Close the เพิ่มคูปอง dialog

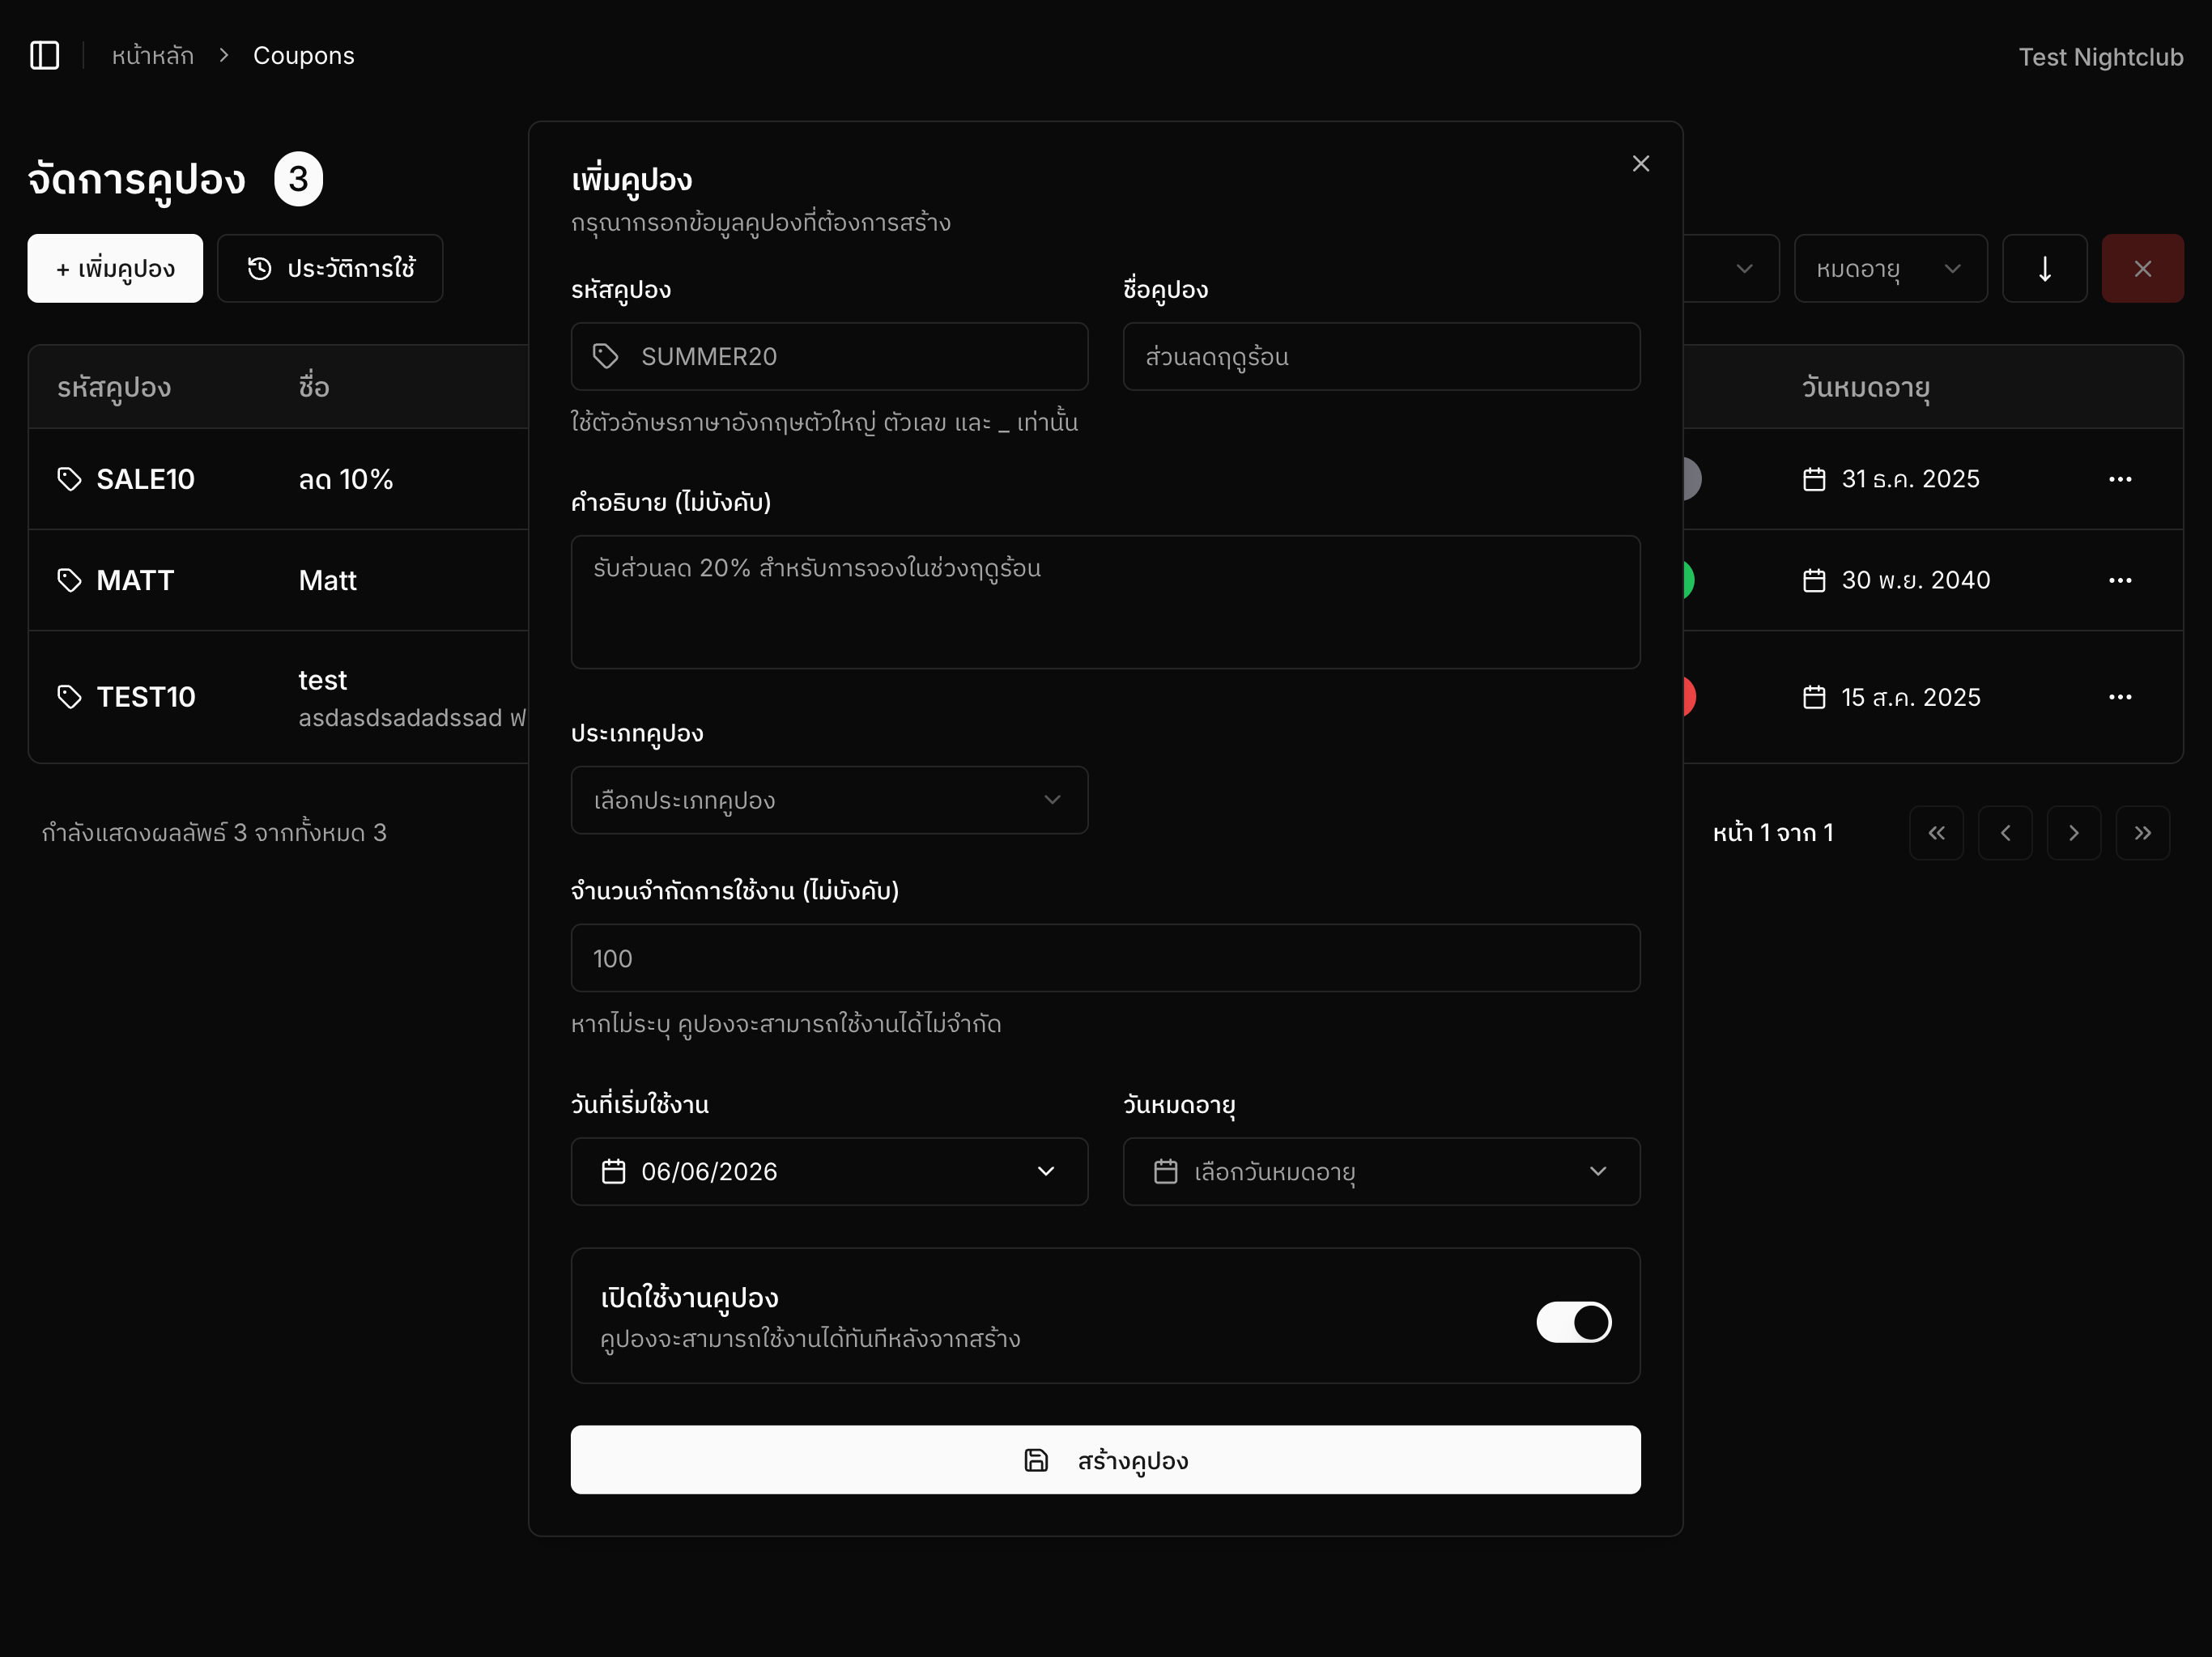pos(1640,163)
